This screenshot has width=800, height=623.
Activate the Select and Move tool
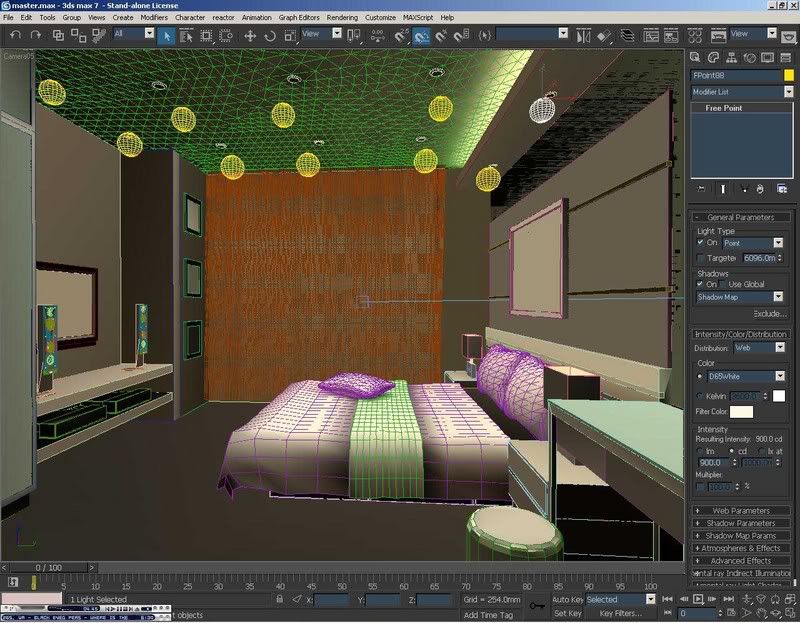click(x=250, y=36)
